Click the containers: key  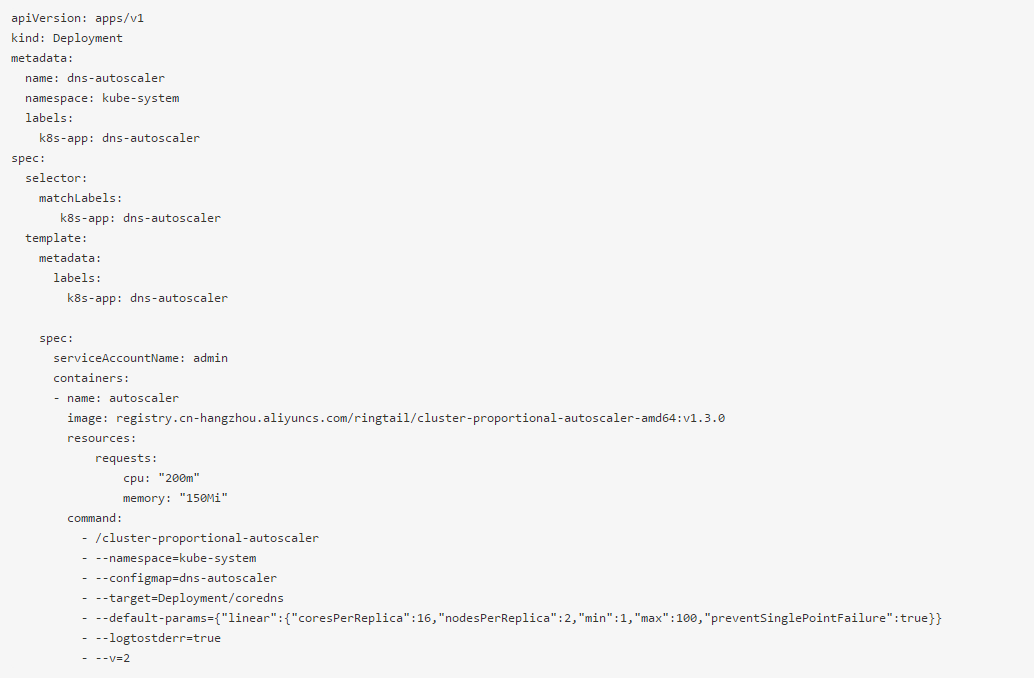click(x=91, y=378)
